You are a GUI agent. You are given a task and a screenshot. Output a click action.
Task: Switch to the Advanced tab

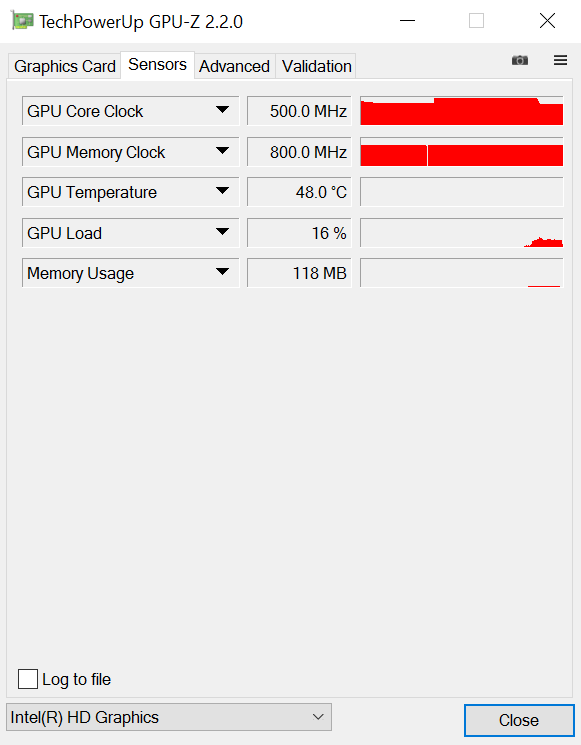(x=234, y=66)
